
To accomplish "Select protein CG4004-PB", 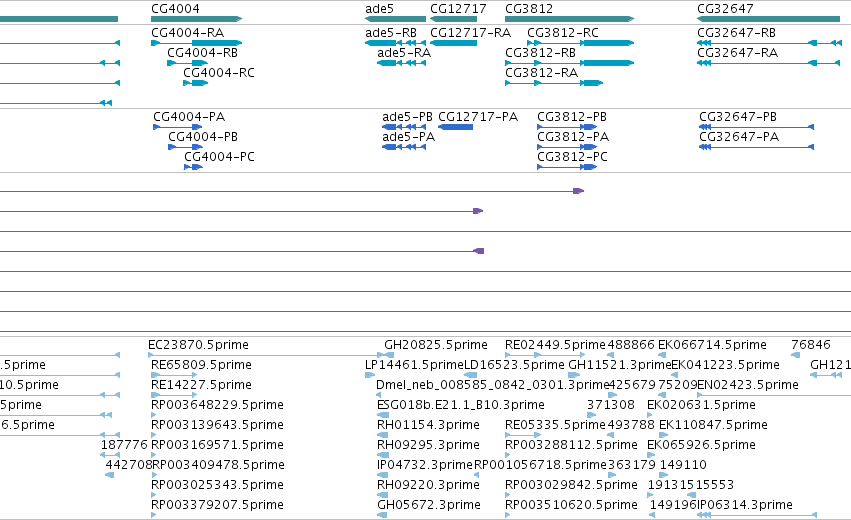I will [x=203, y=137].
